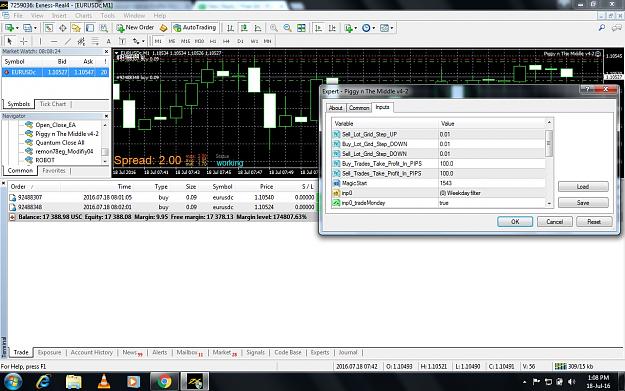This screenshot has width=625, height=391.
Task: Toggle the Market Watch panel icon
Action: pyautogui.click(x=49, y=28)
